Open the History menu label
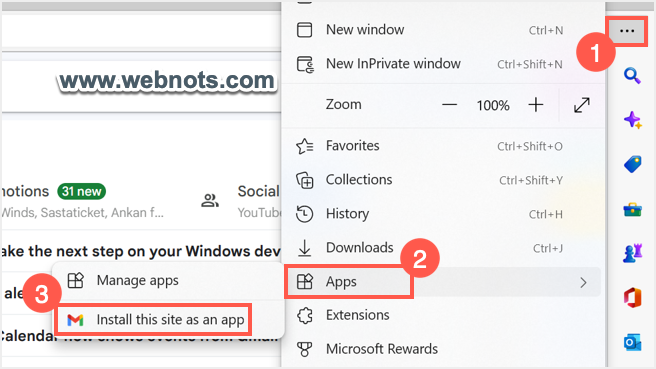Viewport: 656px width, 369px height. [348, 214]
